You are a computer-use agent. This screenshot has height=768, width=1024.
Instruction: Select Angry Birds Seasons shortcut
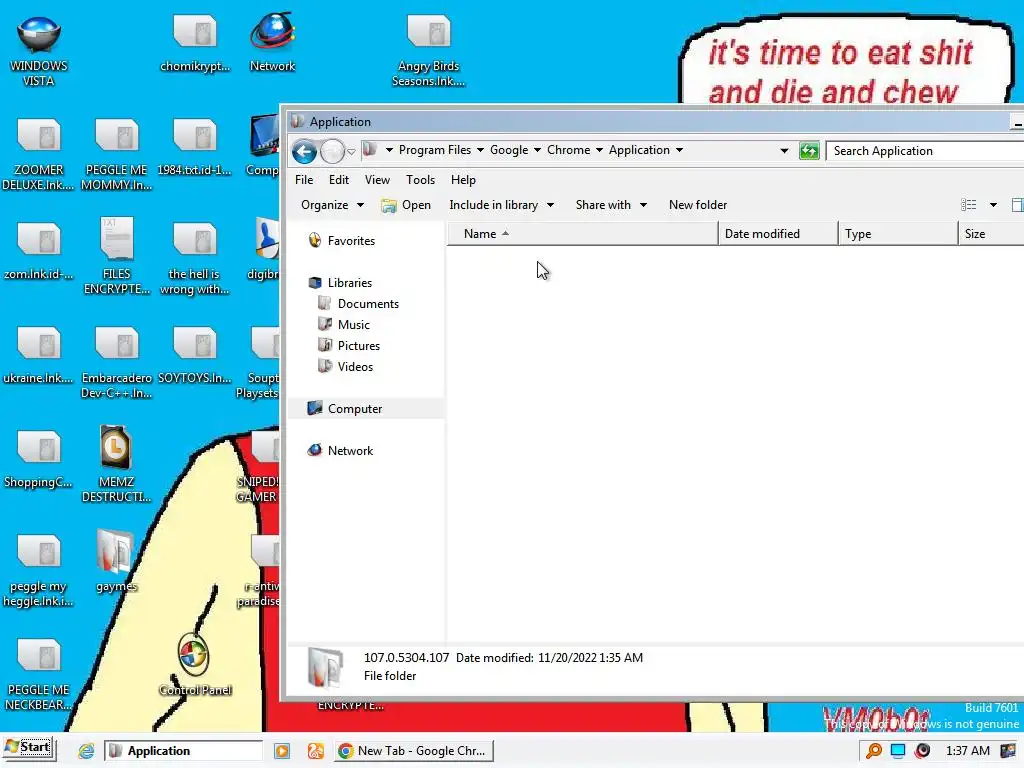[428, 52]
